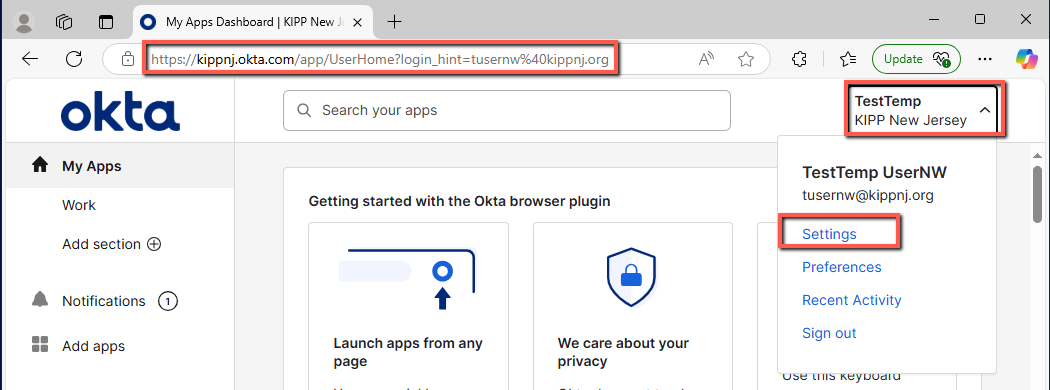Click the page vertical scrollbar thumb
Image resolution: width=1050 pixels, height=390 pixels.
(x=1037, y=194)
